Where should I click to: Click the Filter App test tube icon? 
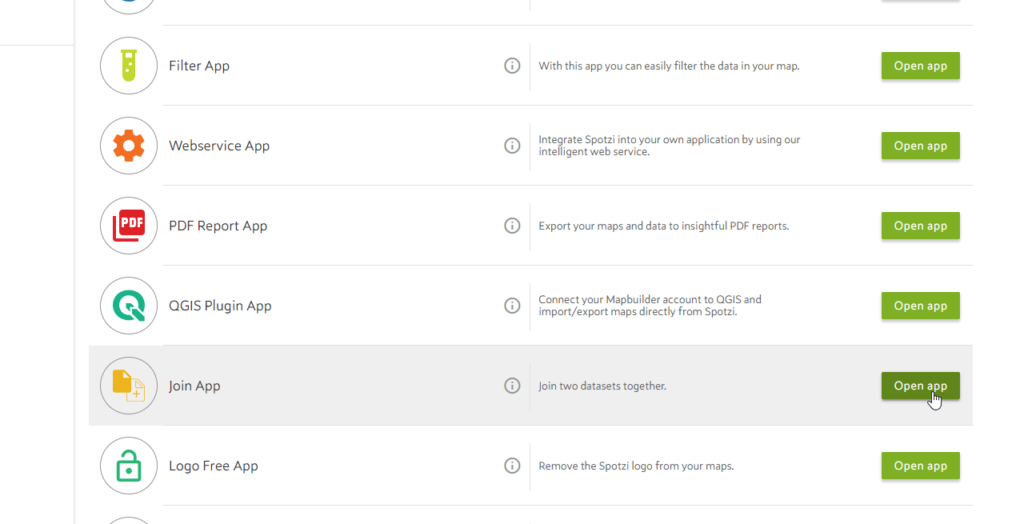click(x=129, y=66)
